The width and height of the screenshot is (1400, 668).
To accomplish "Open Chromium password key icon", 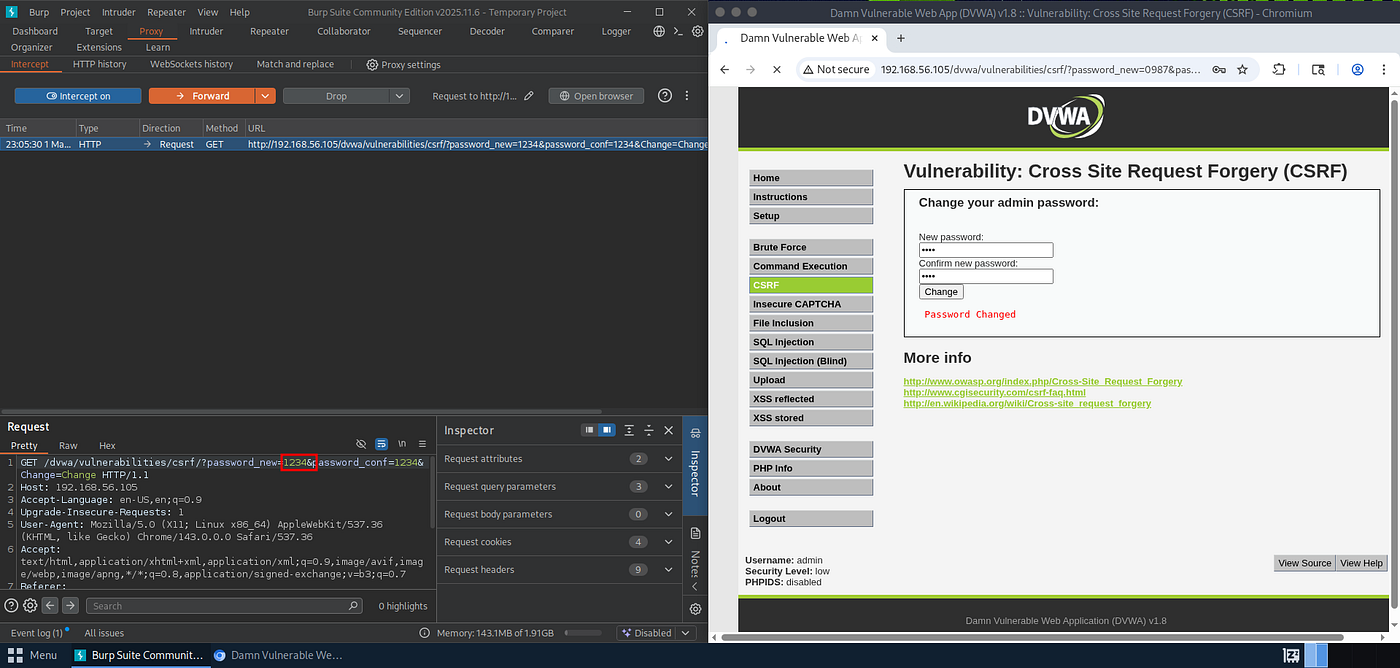I will coord(1219,70).
